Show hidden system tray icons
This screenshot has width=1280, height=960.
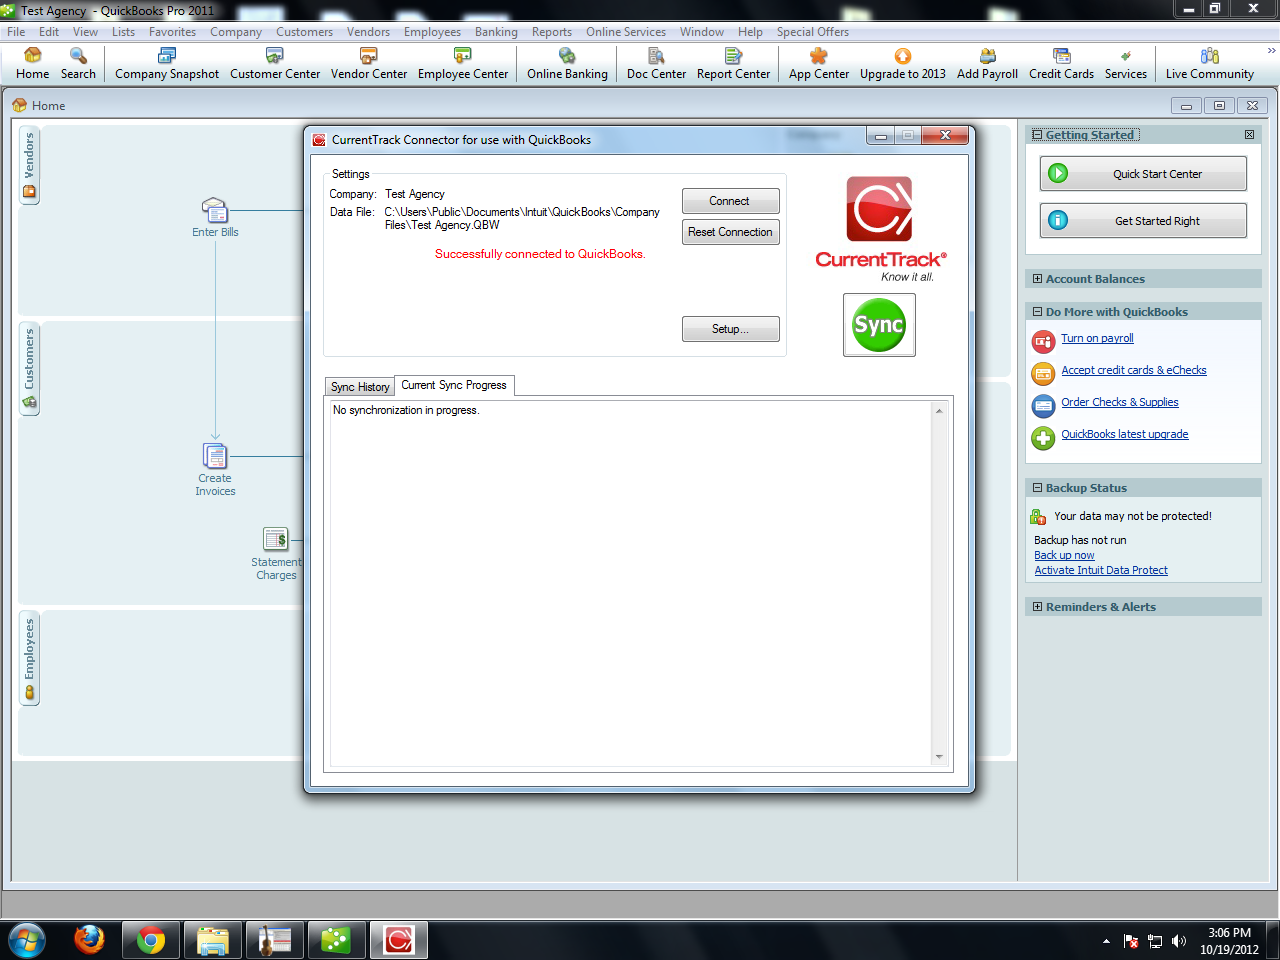tap(1106, 941)
